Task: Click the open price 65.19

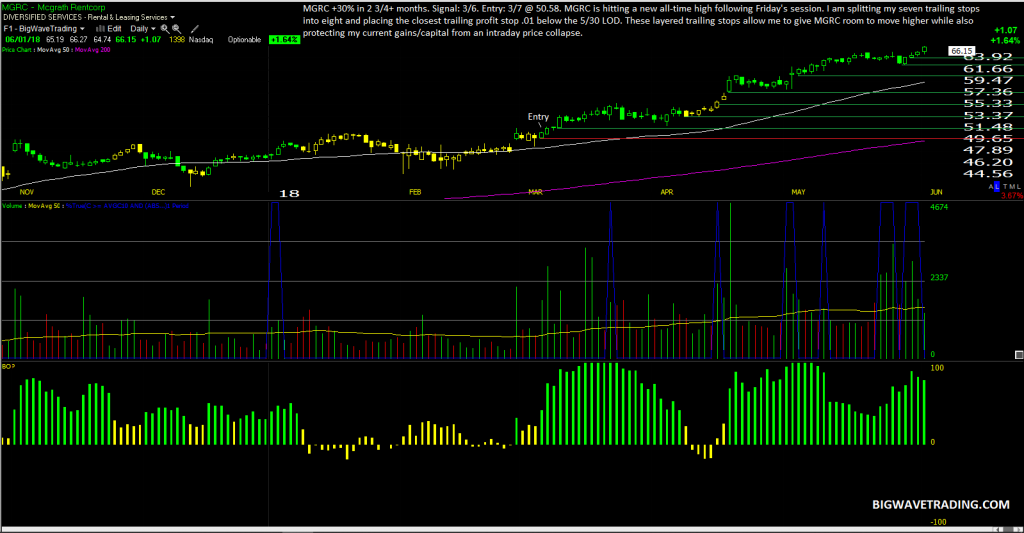Action: point(55,40)
